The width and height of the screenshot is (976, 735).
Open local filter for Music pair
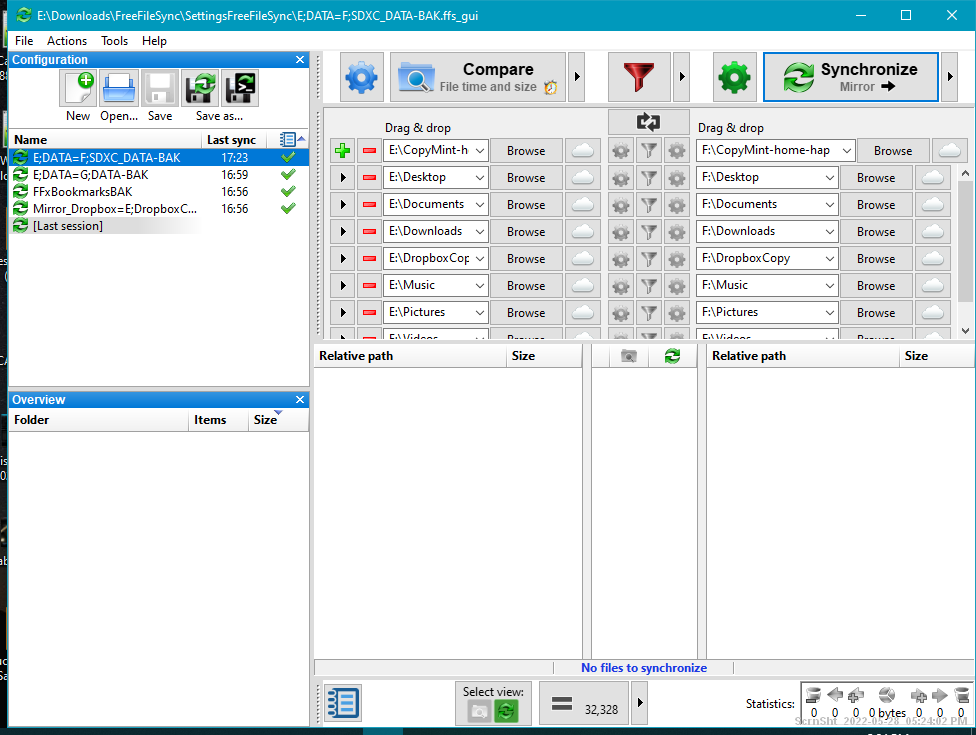pyautogui.click(x=649, y=286)
